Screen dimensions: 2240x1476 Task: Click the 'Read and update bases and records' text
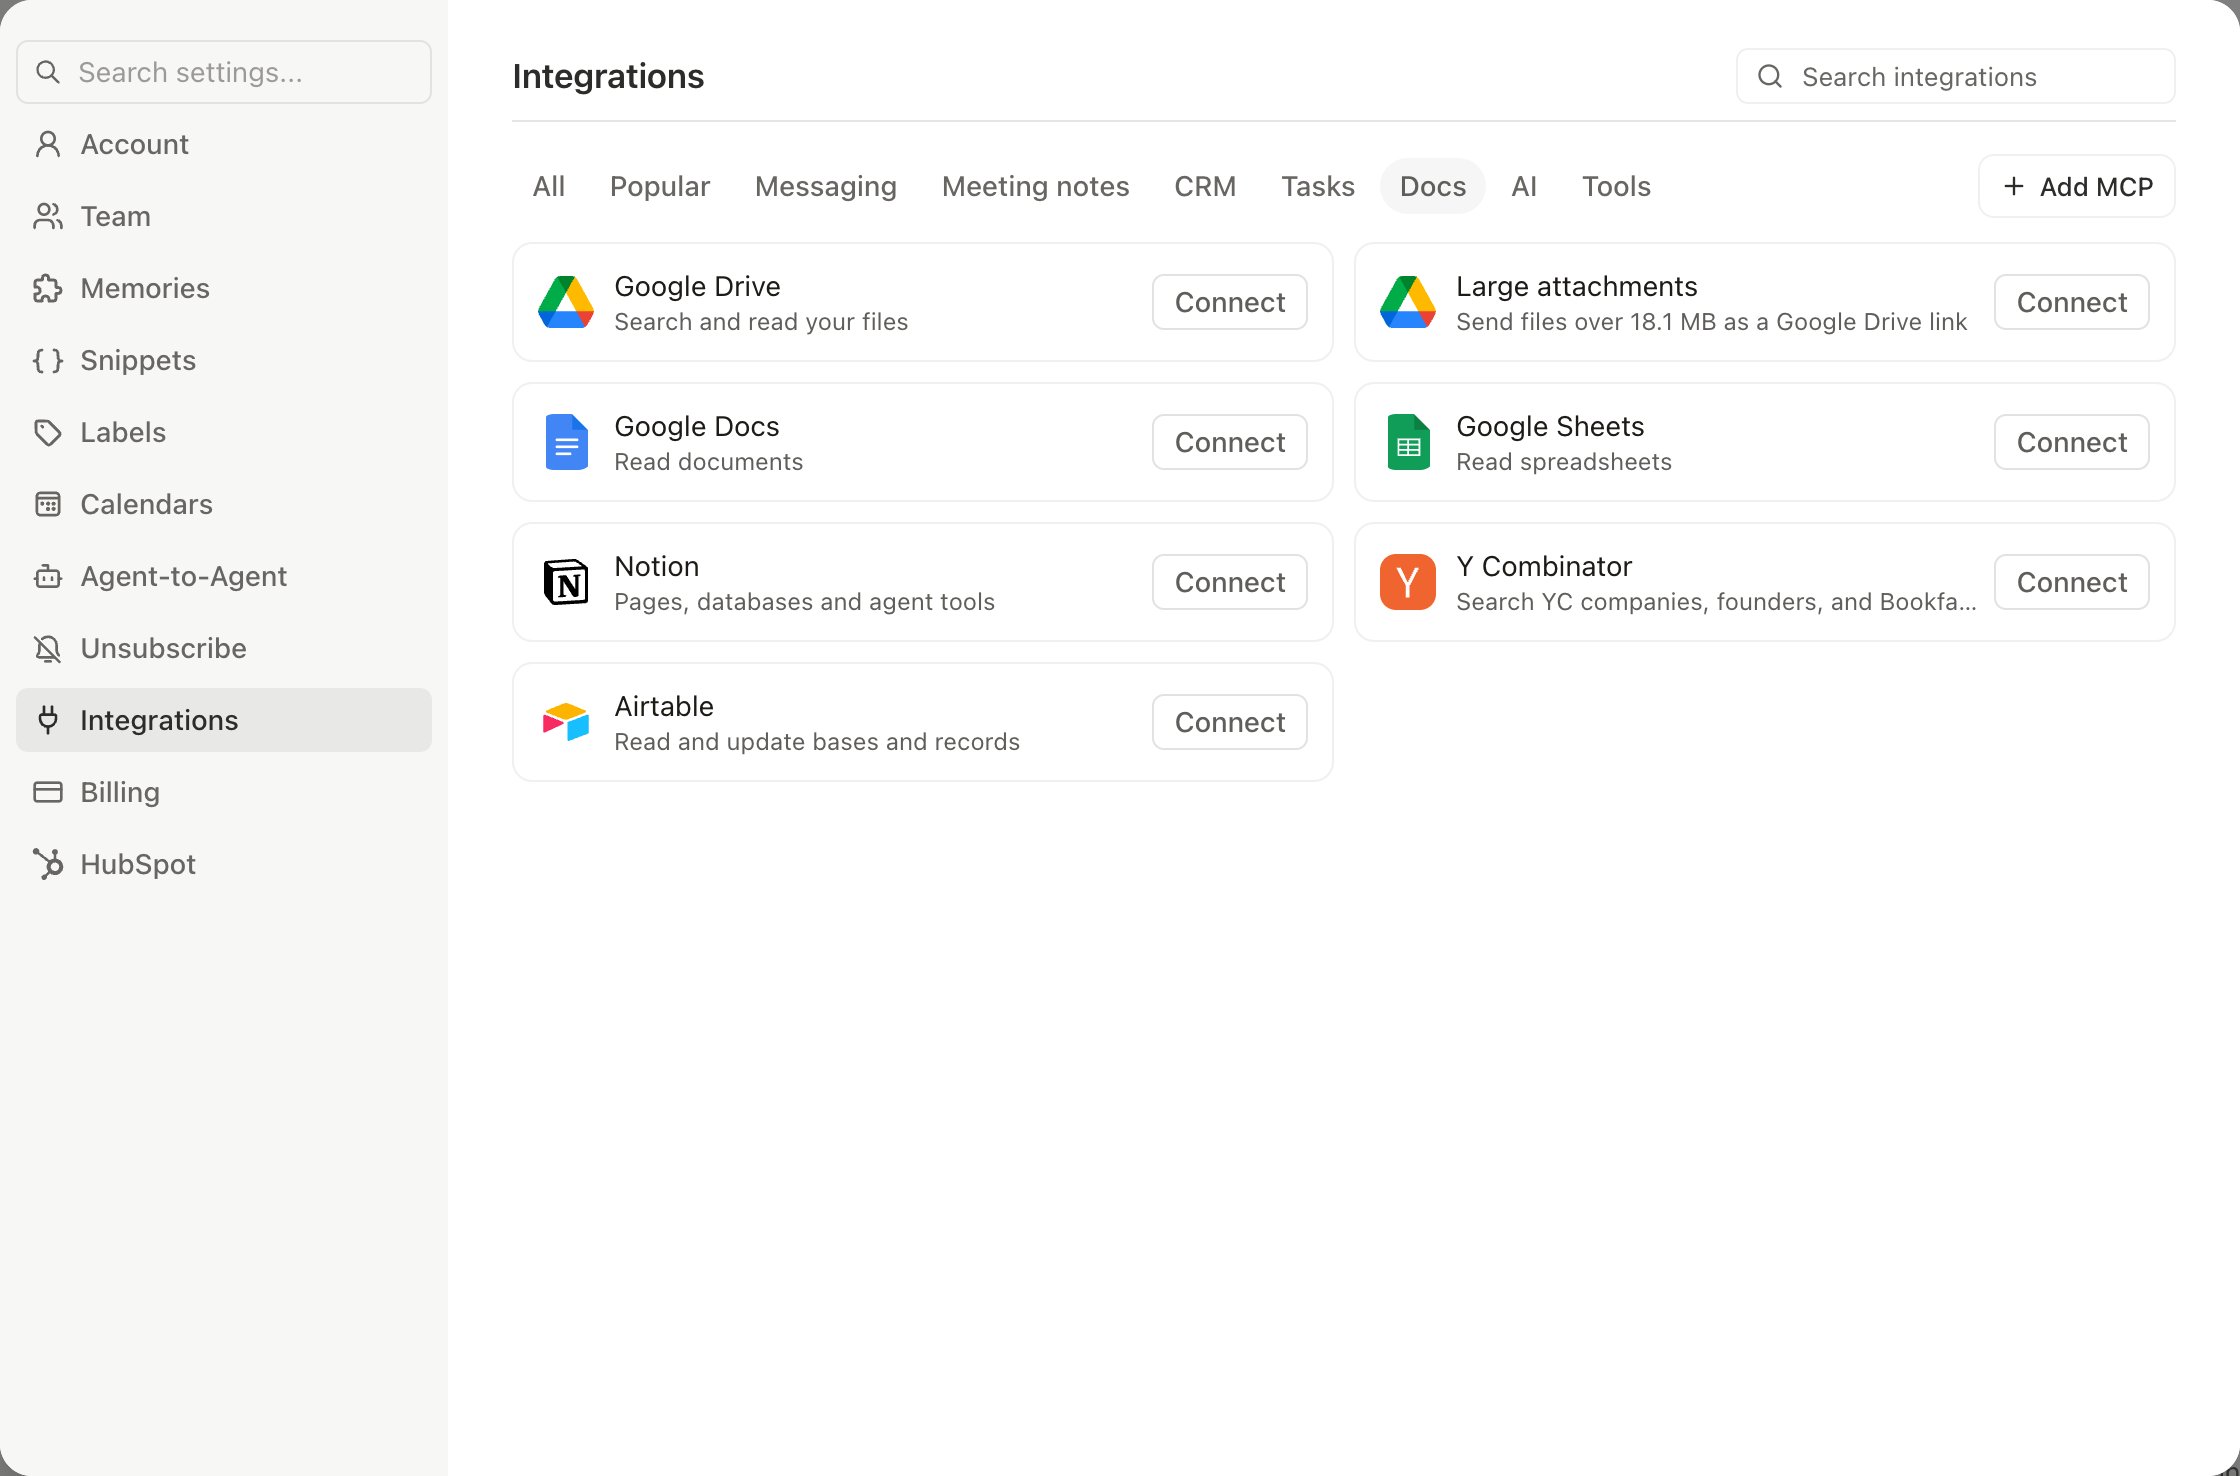pyautogui.click(x=817, y=742)
